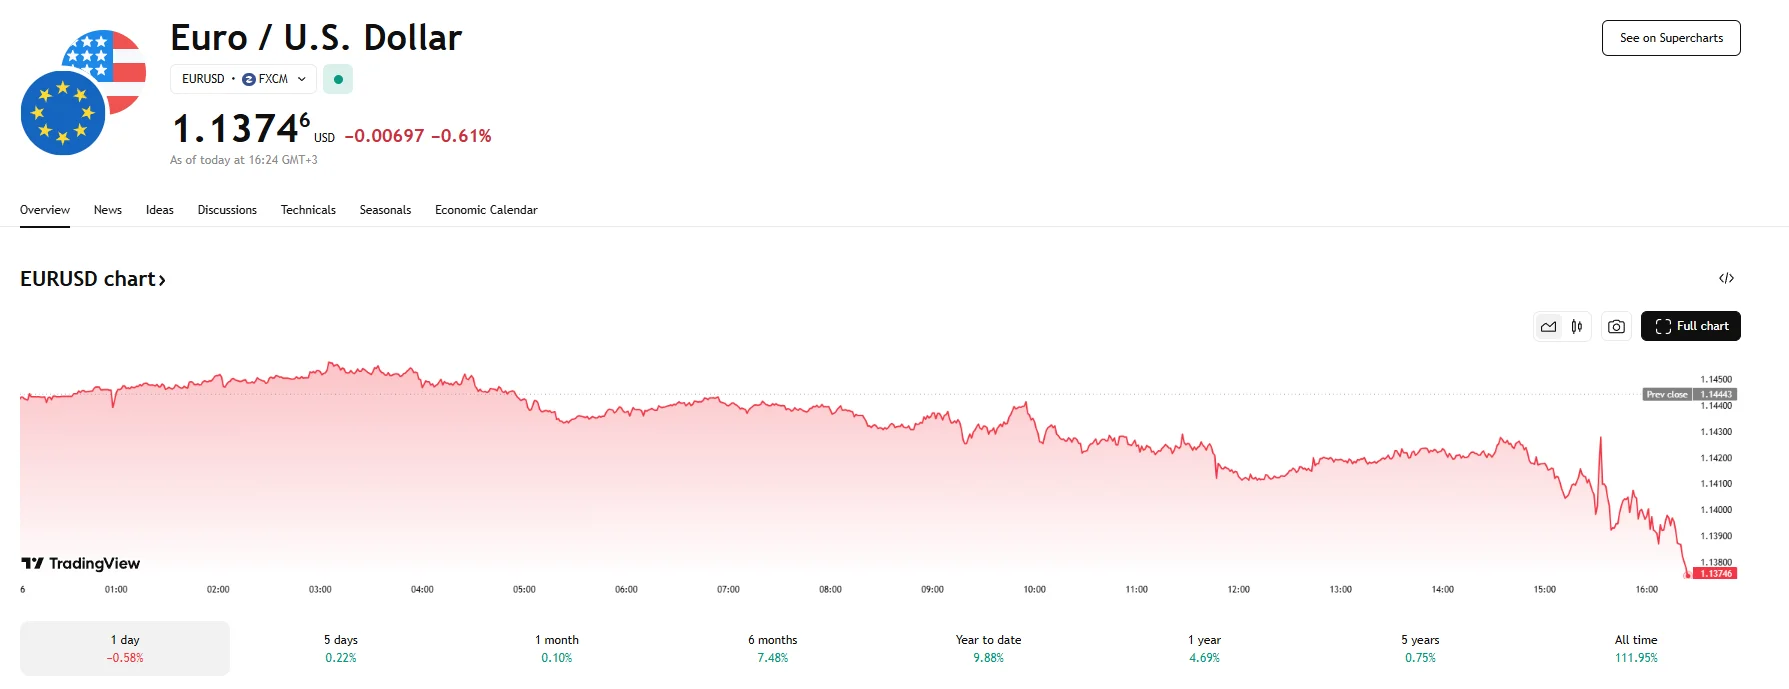Select the All time range
Image resolution: width=1789 pixels, height=689 pixels.
(1635, 648)
